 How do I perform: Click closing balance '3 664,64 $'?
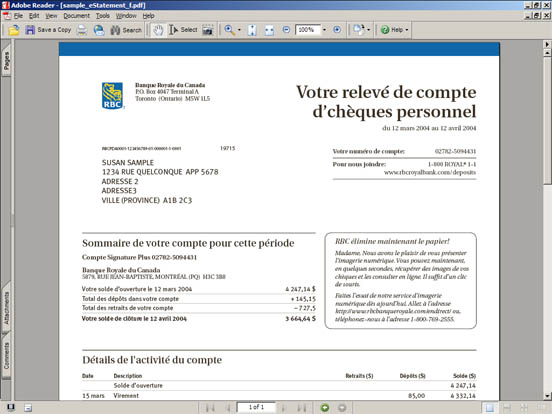tap(300, 319)
